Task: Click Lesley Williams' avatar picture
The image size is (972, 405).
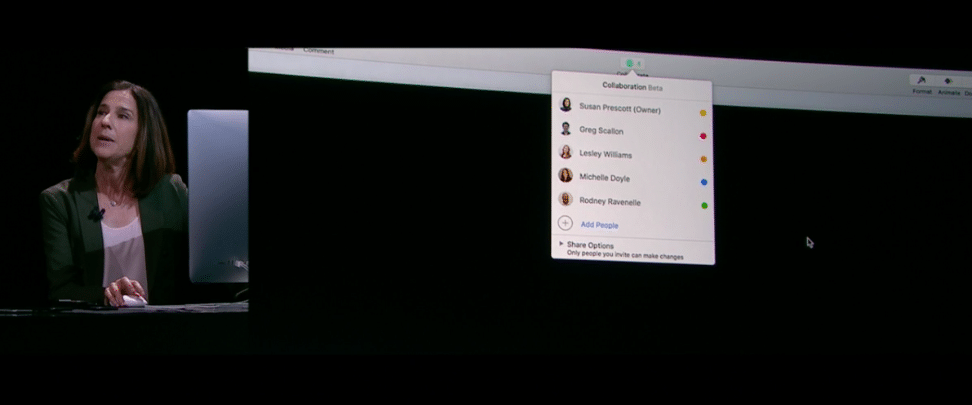Action: coord(565,153)
